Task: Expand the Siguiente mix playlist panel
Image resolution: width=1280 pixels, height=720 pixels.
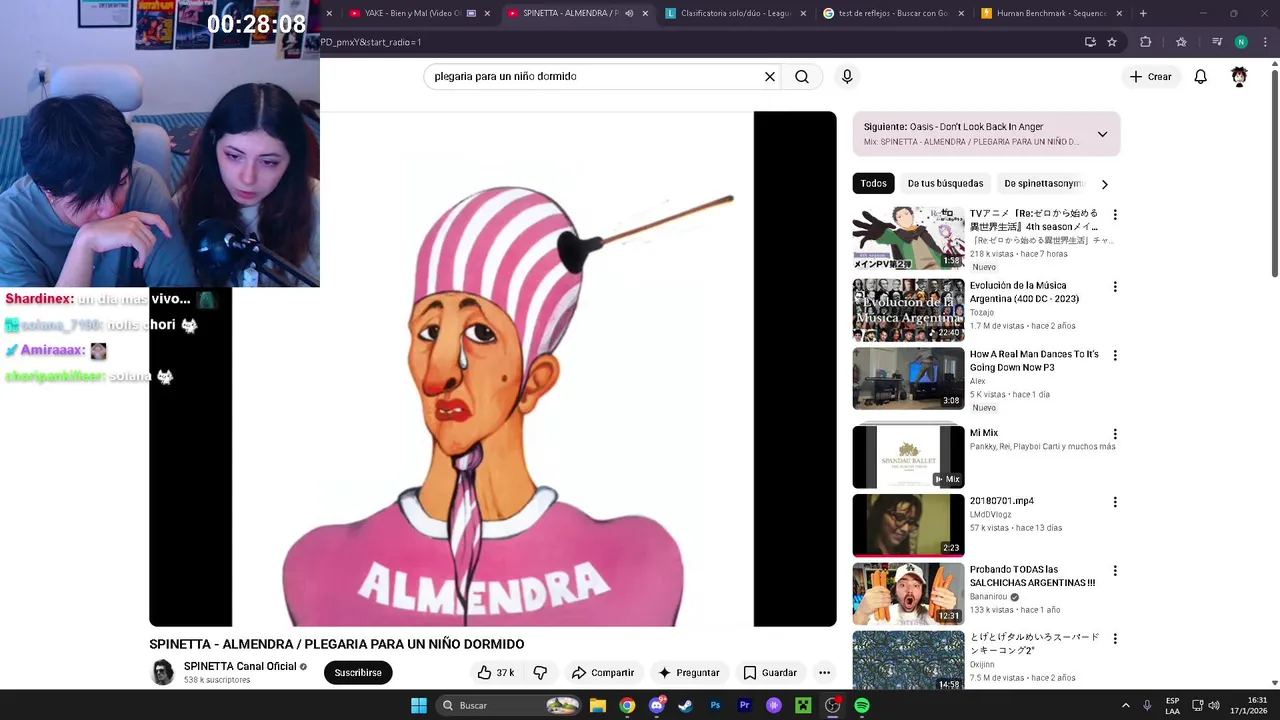Action: click(x=1102, y=134)
